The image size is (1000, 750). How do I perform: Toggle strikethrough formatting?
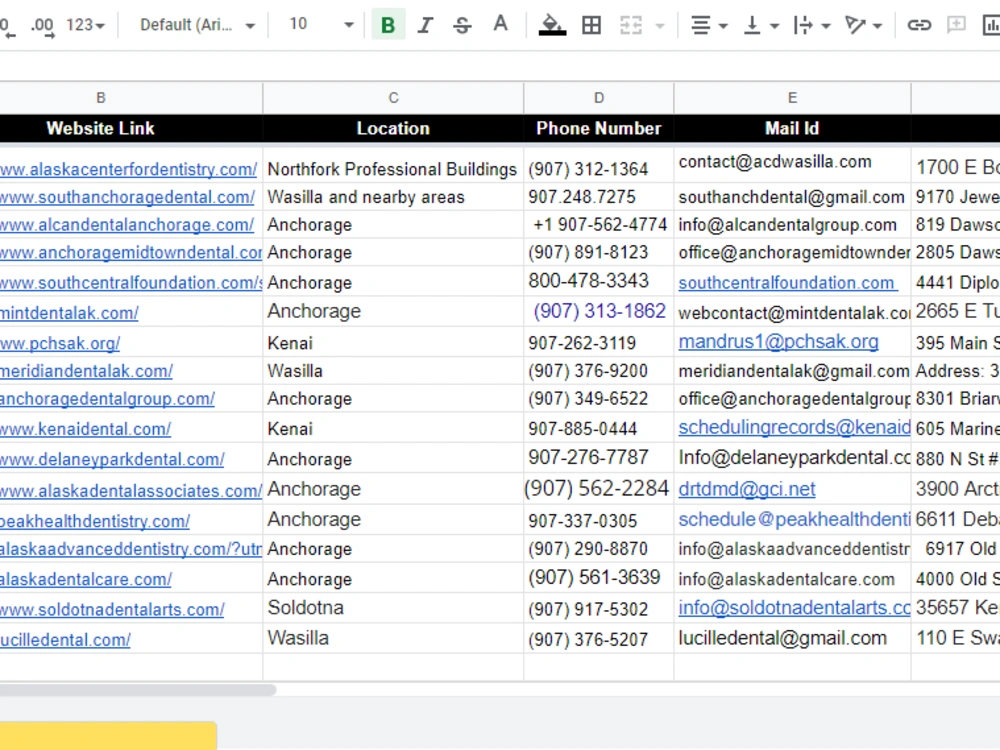462,25
